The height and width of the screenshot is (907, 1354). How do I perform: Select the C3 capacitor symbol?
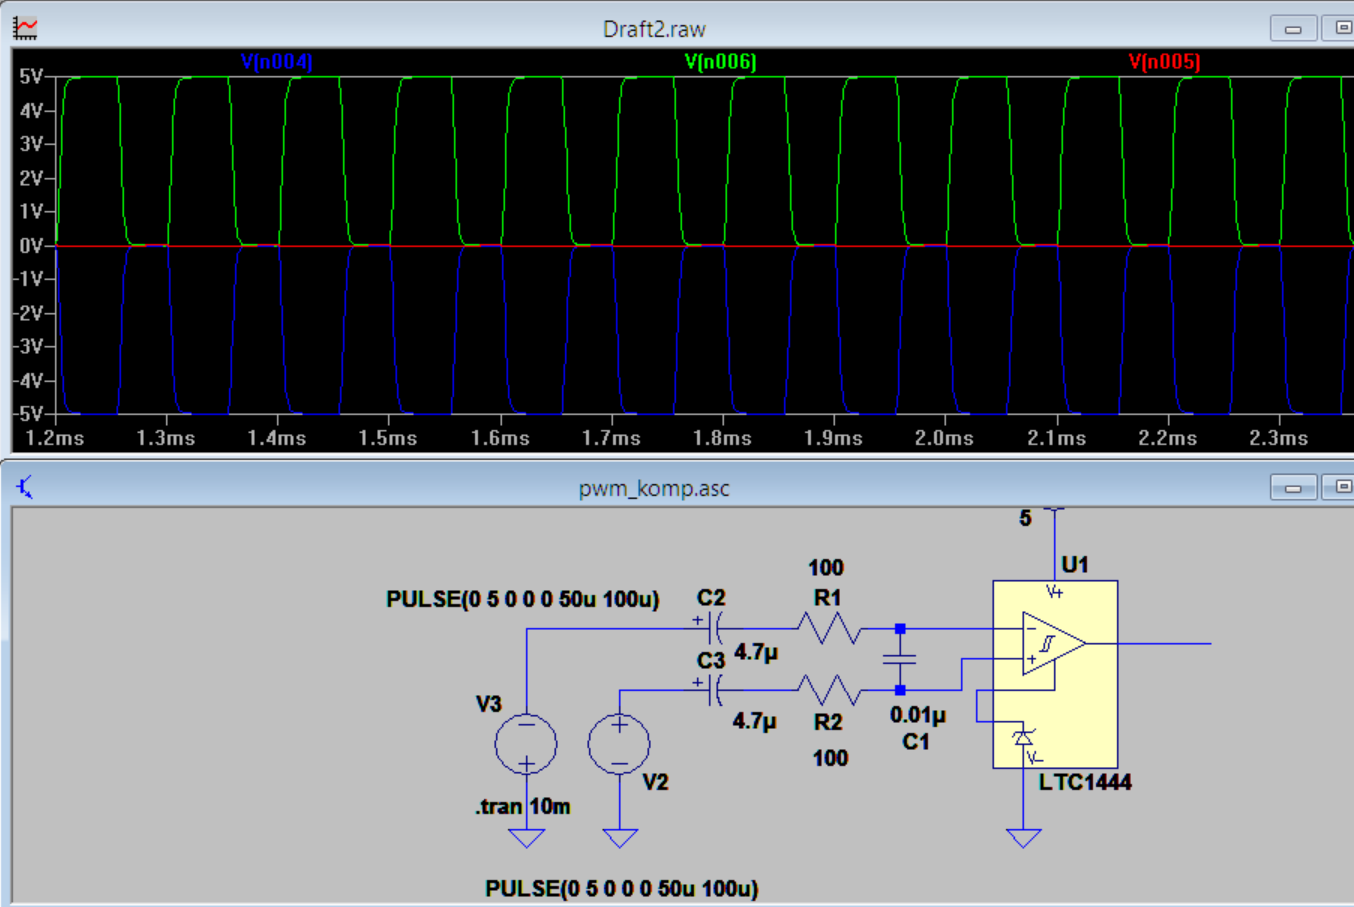(x=713, y=690)
